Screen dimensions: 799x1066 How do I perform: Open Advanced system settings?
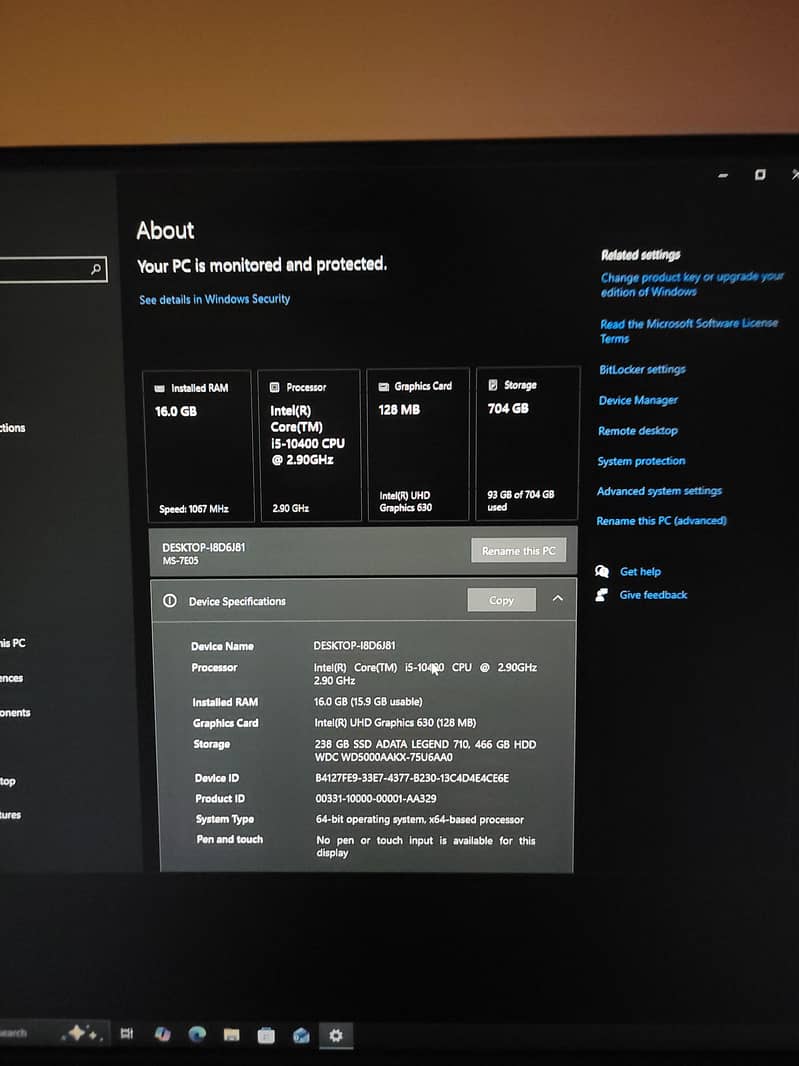659,490
